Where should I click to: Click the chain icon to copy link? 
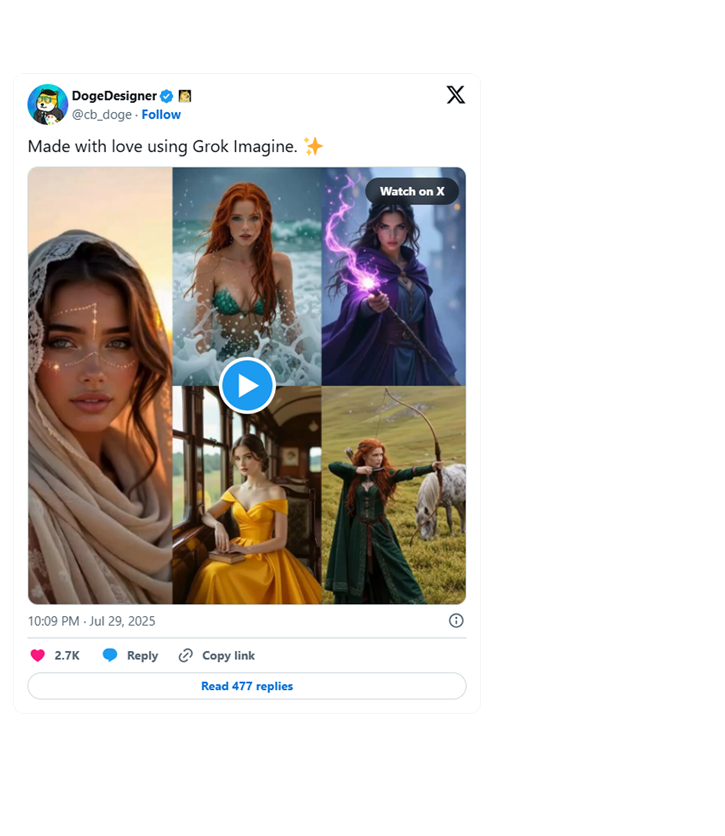(186, 656)
